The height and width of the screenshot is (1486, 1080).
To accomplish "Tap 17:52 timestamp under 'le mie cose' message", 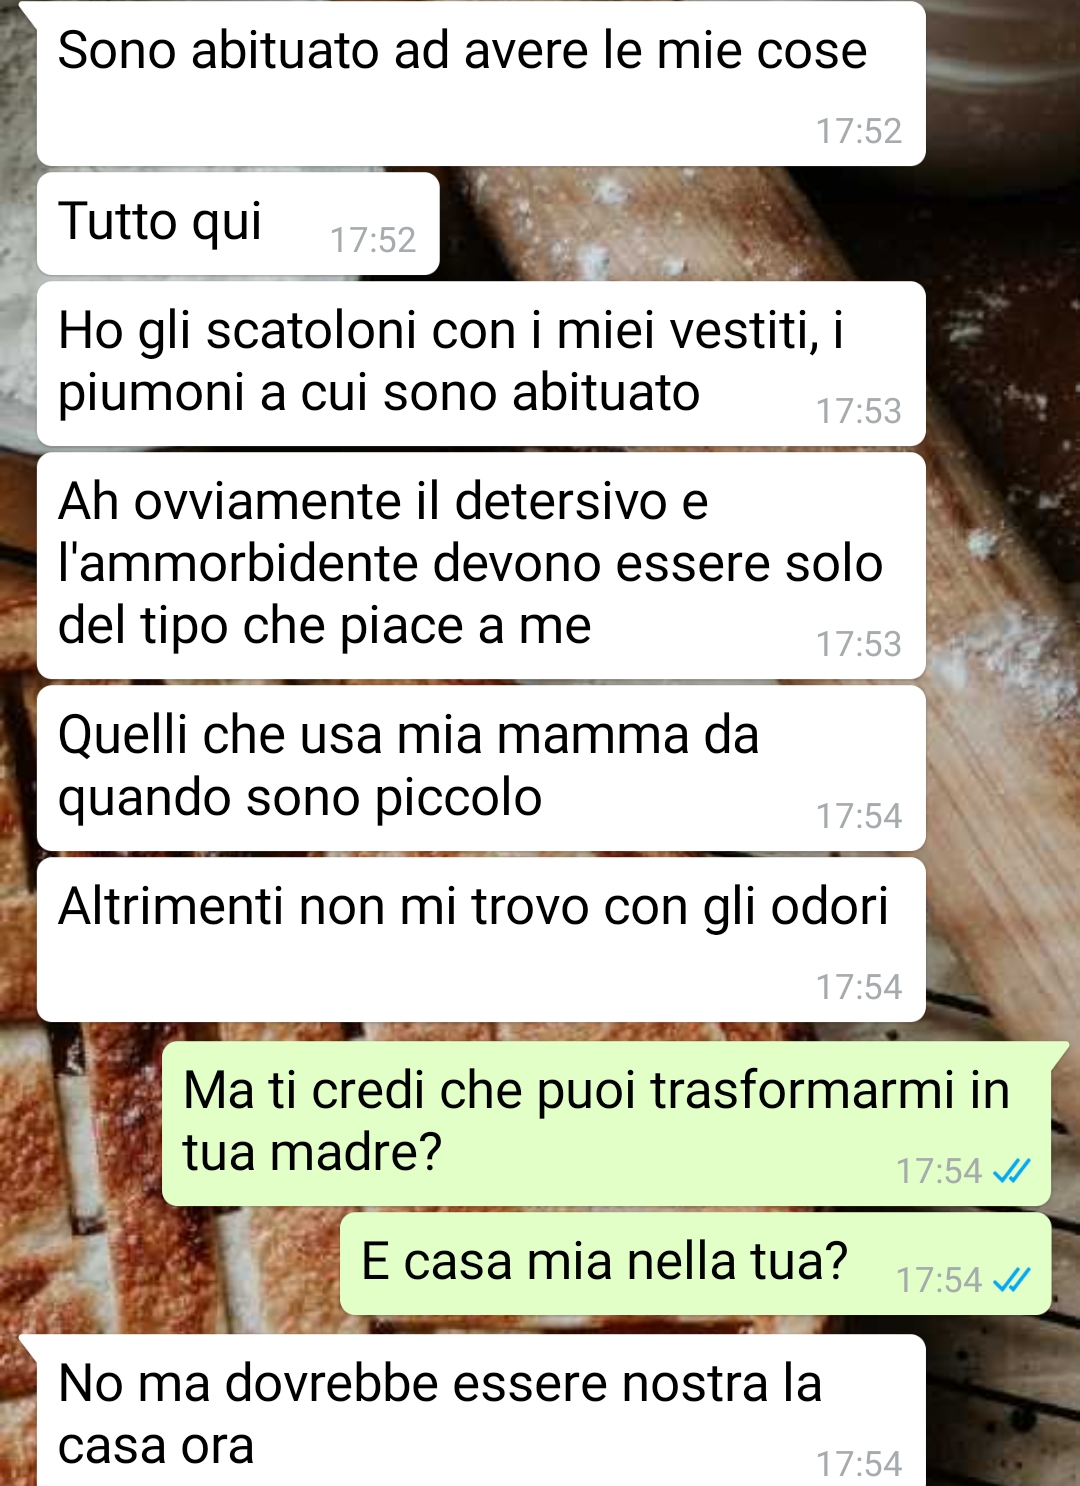I will coord(859,131).
